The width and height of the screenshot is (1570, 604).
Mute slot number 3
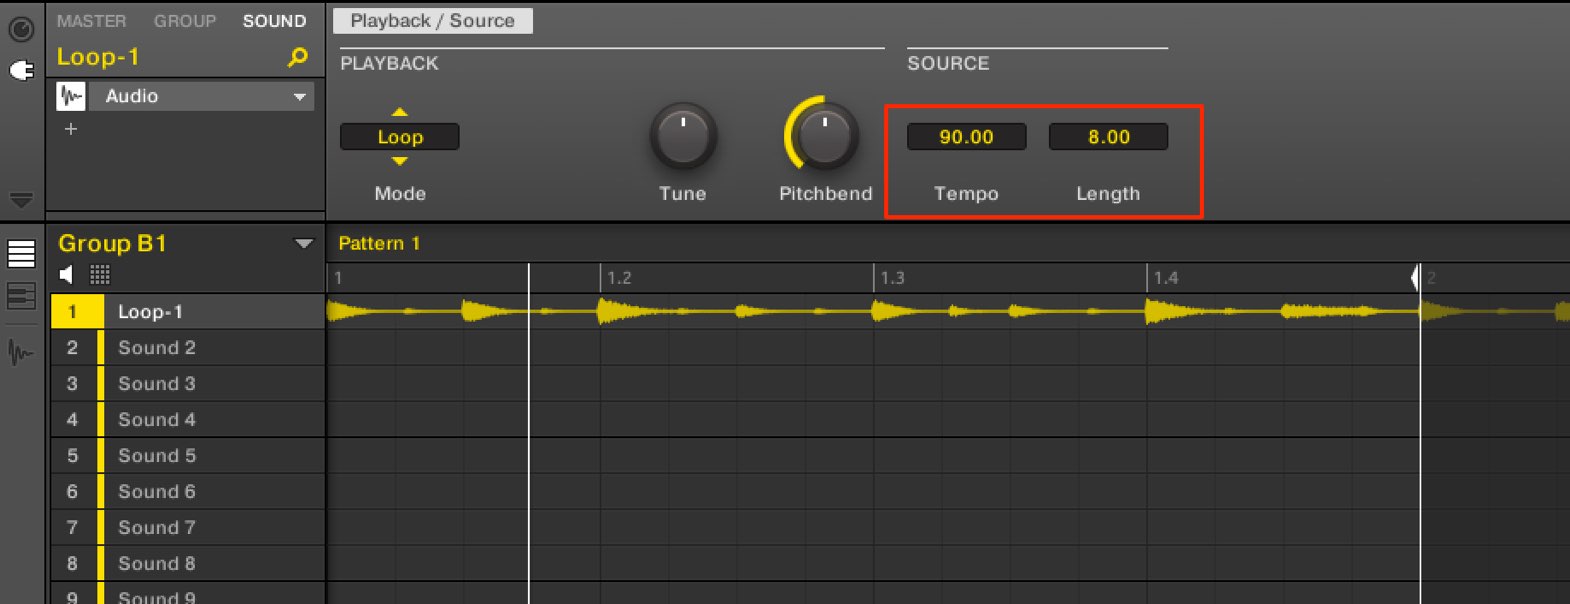pyautogui.click(x=72, y=384)
